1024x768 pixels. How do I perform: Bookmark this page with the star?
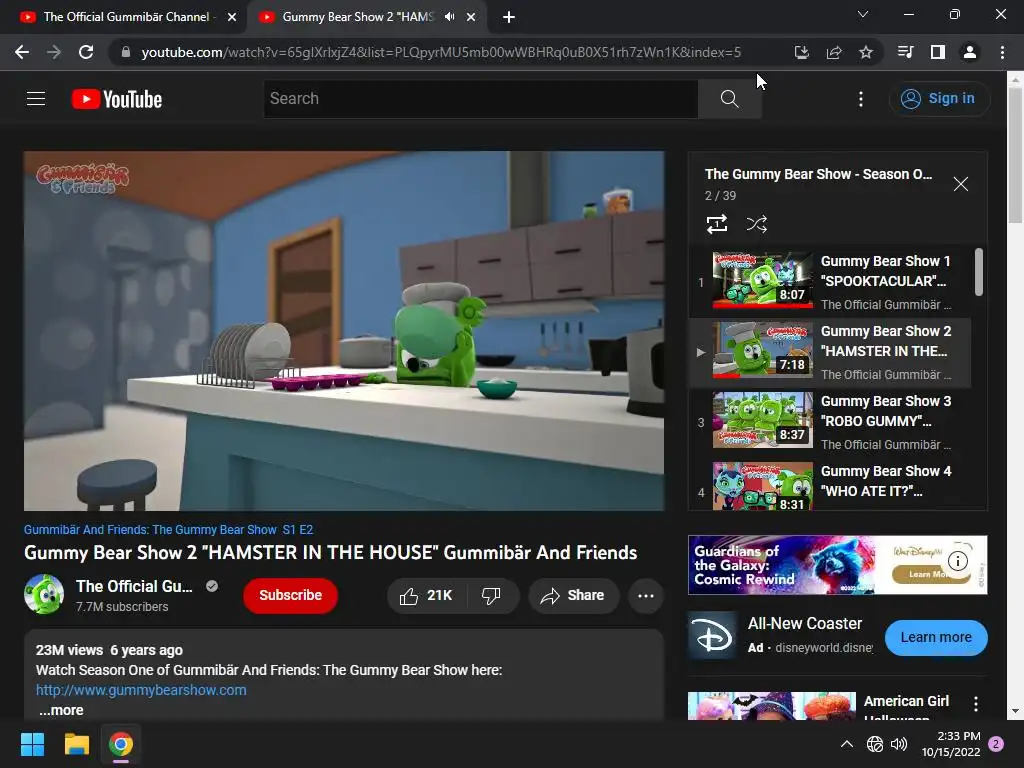coord(866,52)
